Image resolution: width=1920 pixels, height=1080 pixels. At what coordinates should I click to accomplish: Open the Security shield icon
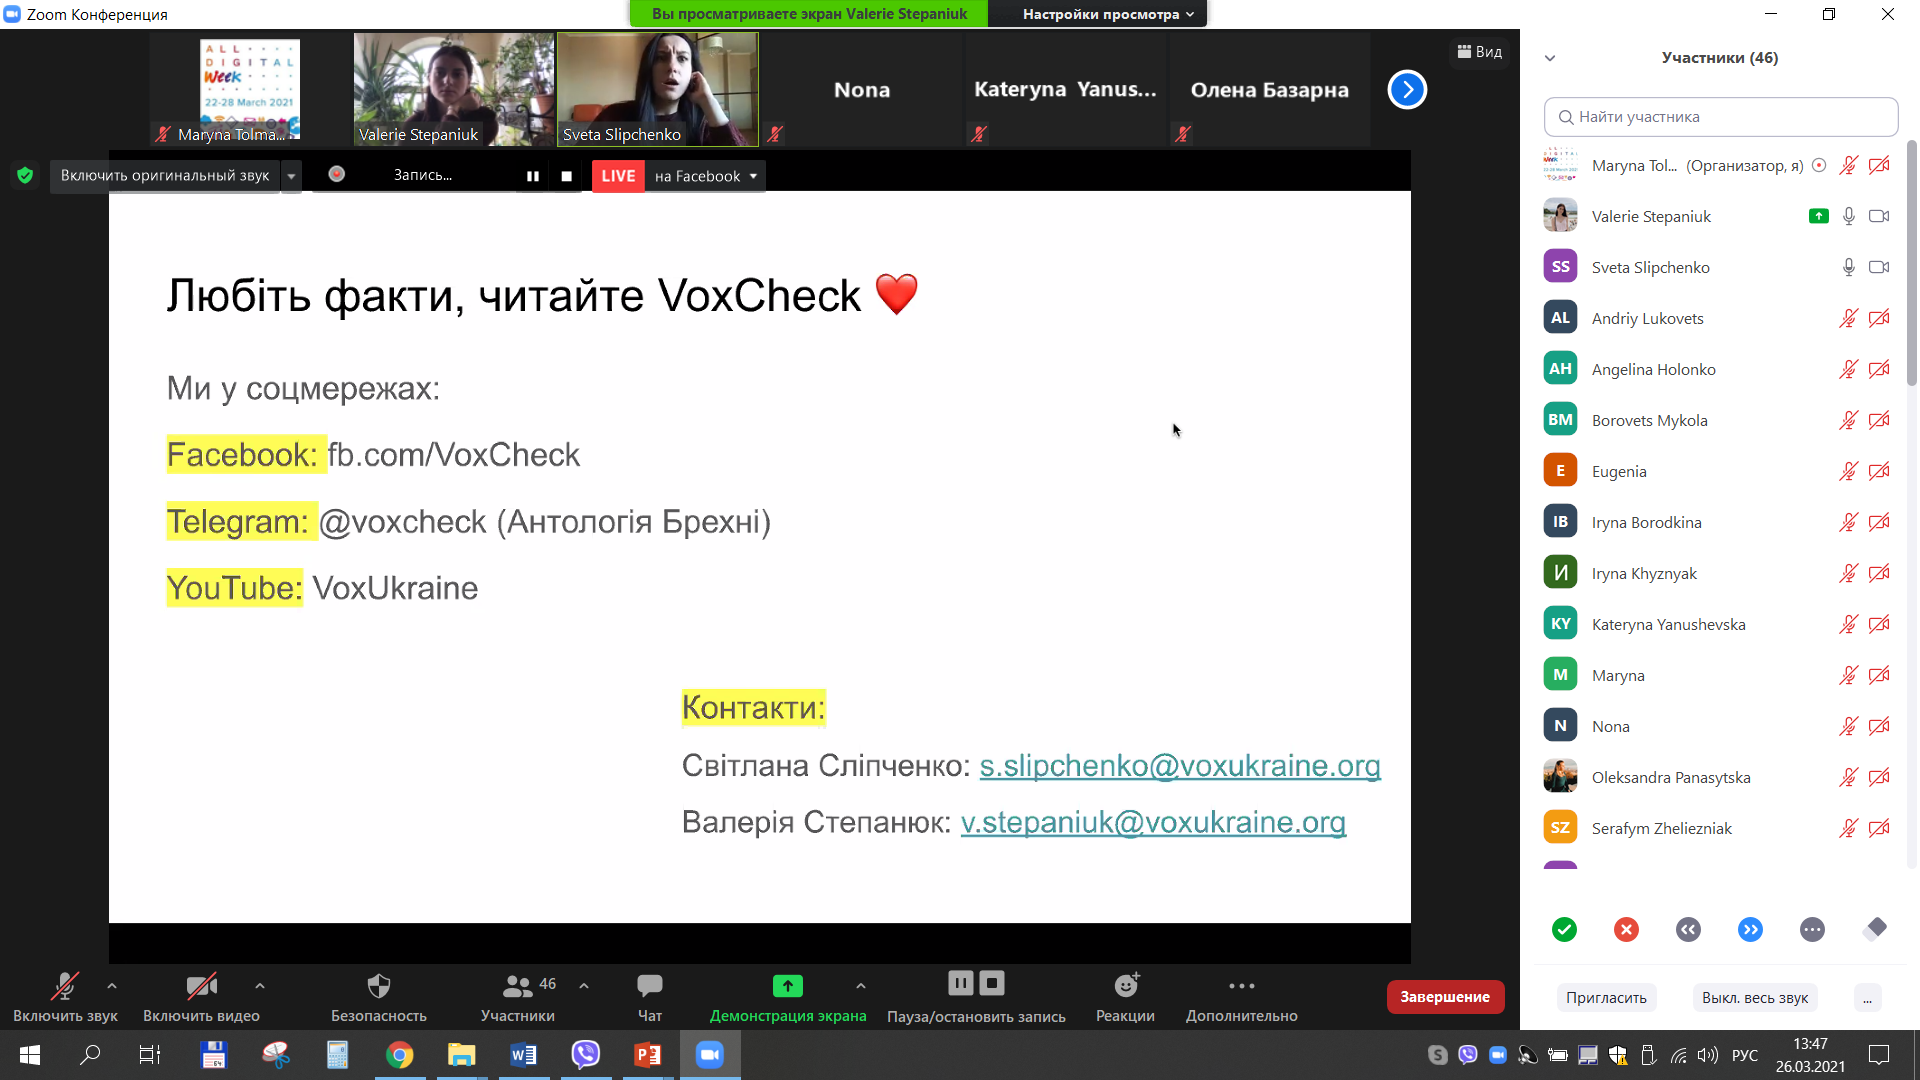pos(378,987)
